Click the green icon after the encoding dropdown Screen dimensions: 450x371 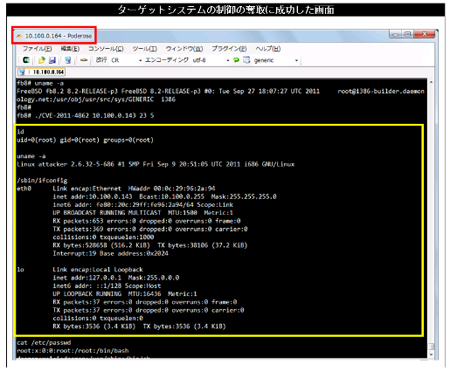[236, 60]
